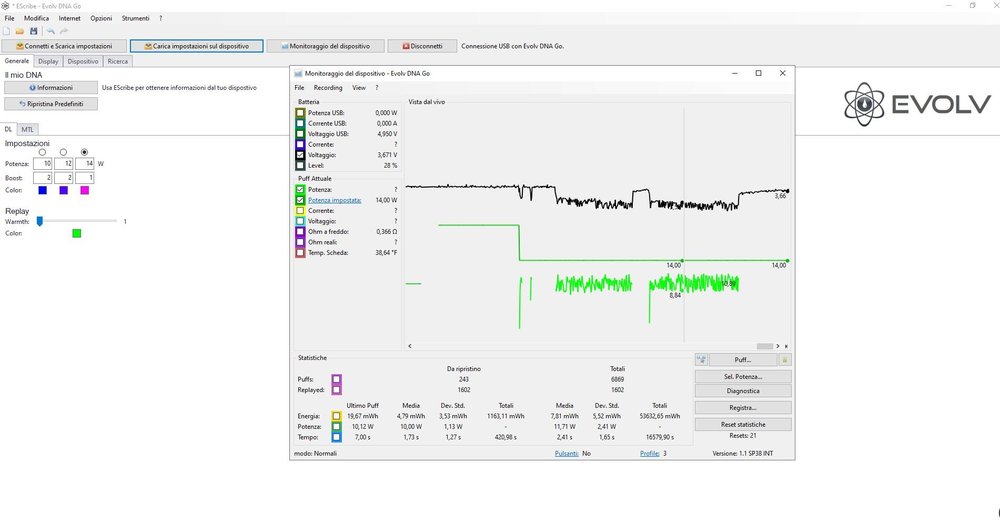The image size is (1000, 525).
Task: Select the first power preset radio button
Action: [x=43, y=152]
